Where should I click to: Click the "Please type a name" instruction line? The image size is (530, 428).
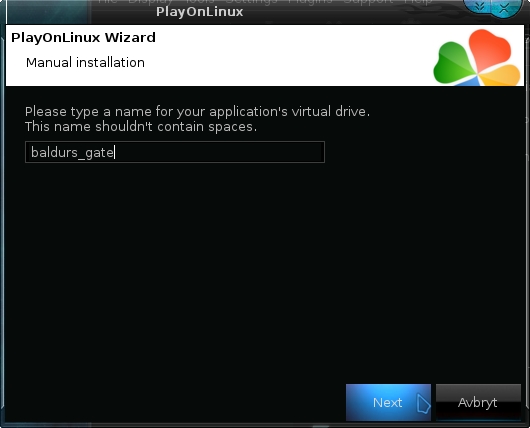click(197, 112)
